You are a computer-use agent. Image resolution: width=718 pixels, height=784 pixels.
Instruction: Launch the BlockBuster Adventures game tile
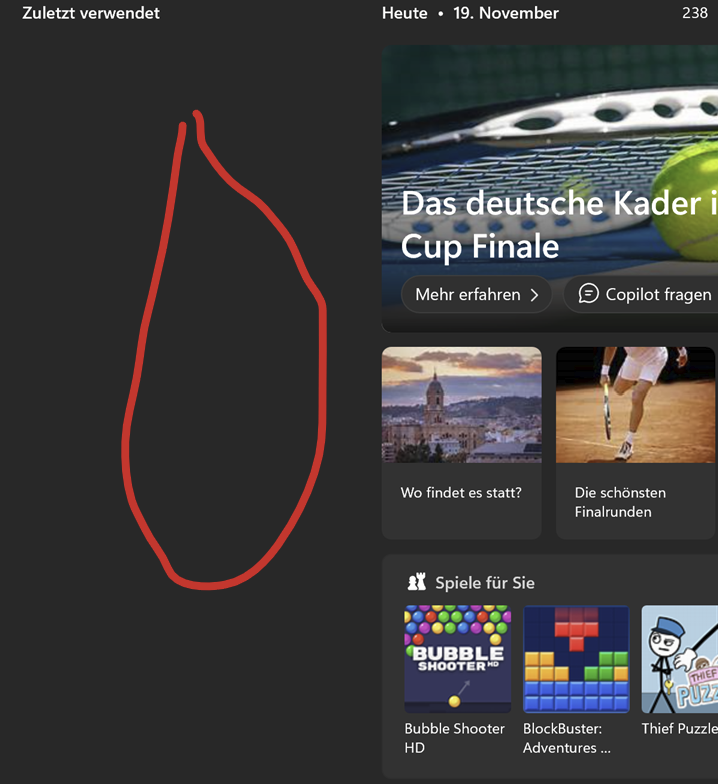[x=576, y=658]
